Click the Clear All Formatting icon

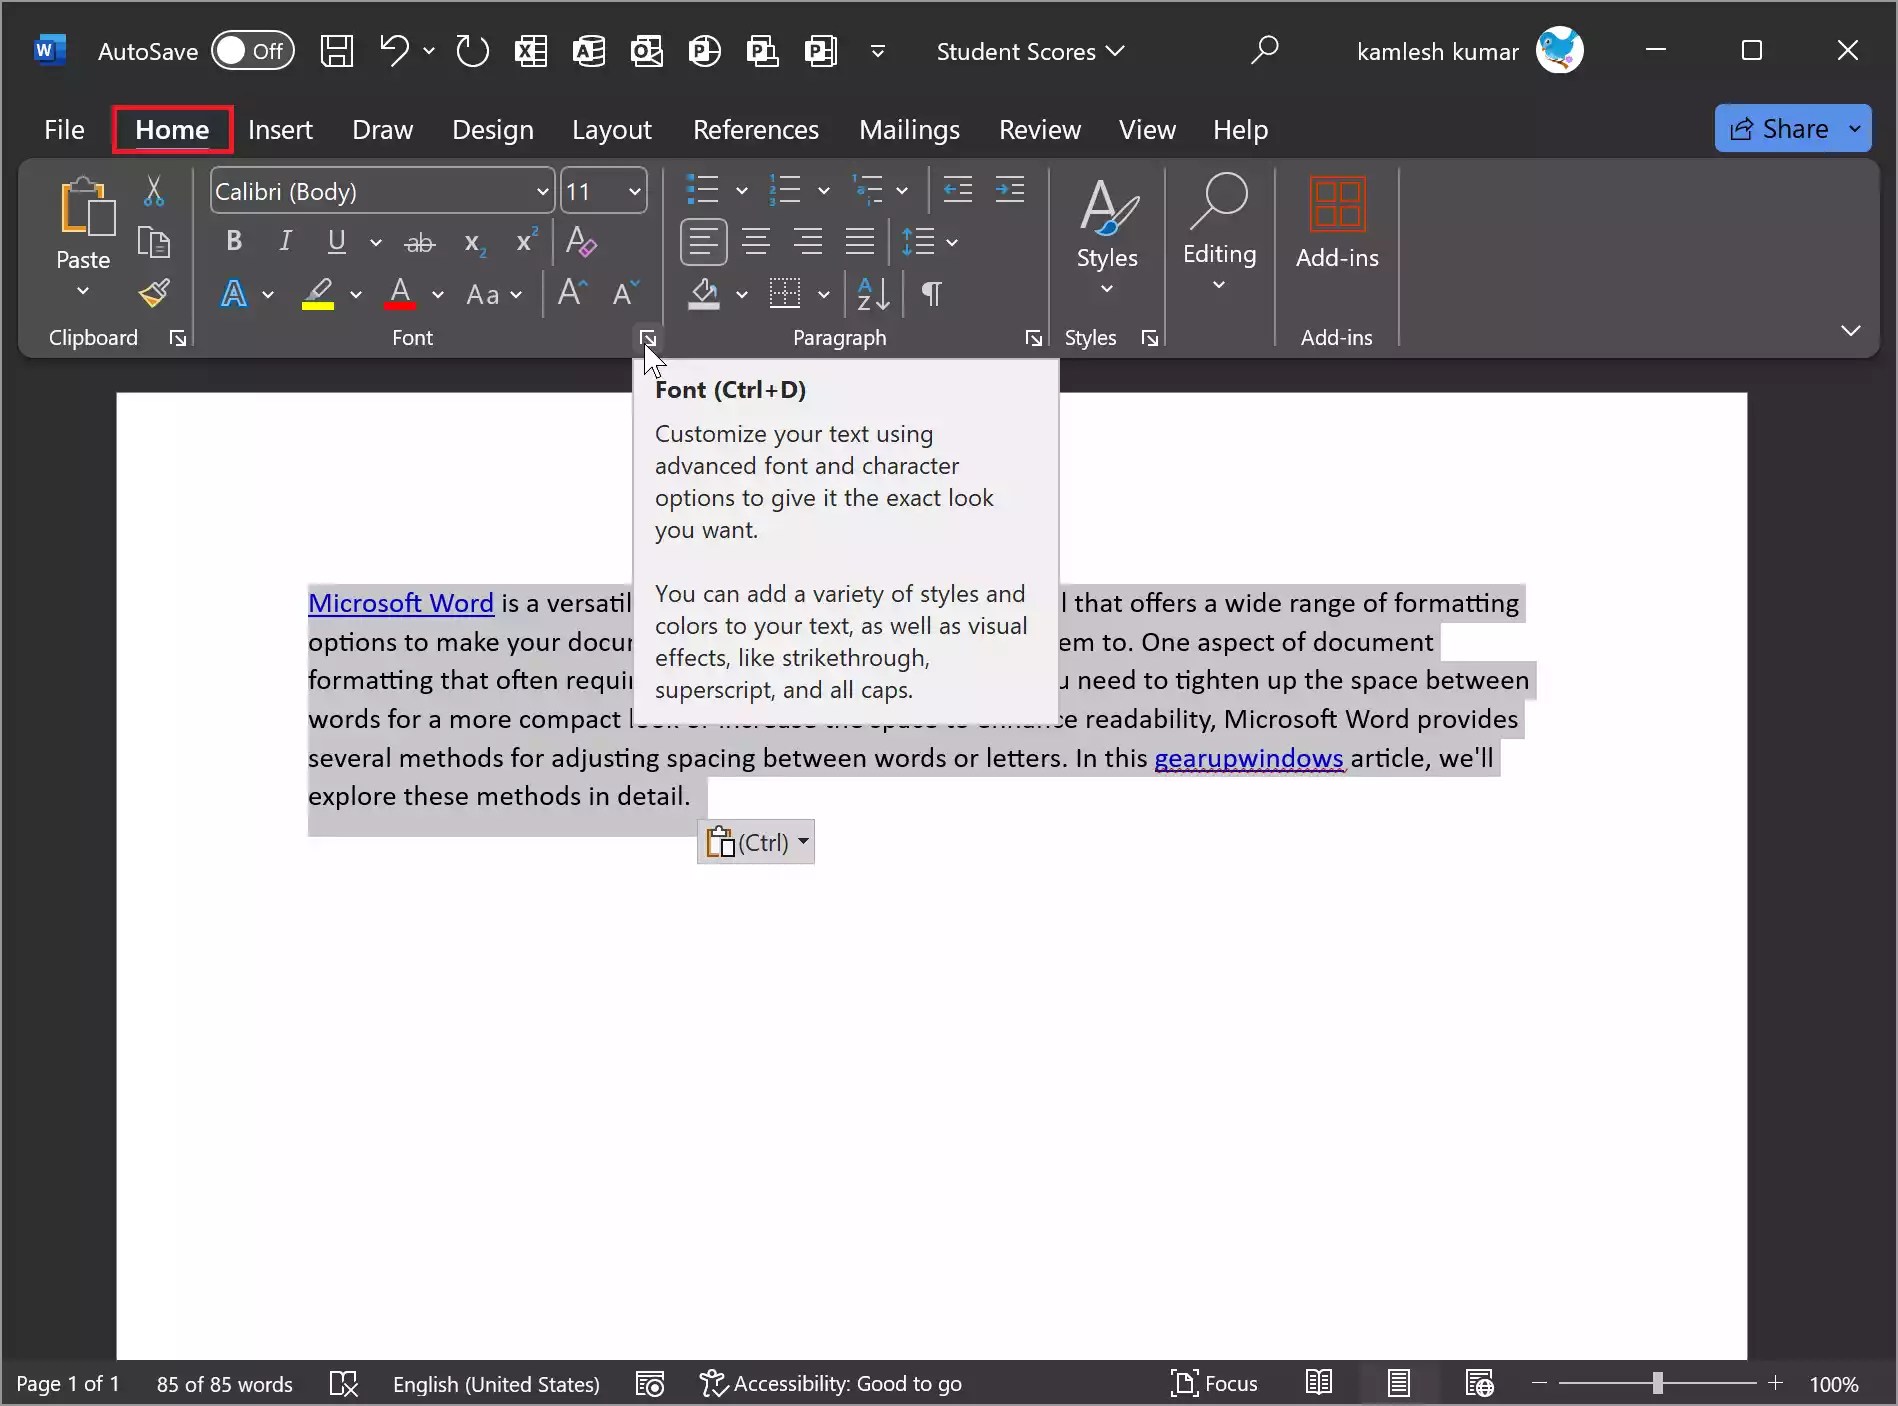point(581,242)
